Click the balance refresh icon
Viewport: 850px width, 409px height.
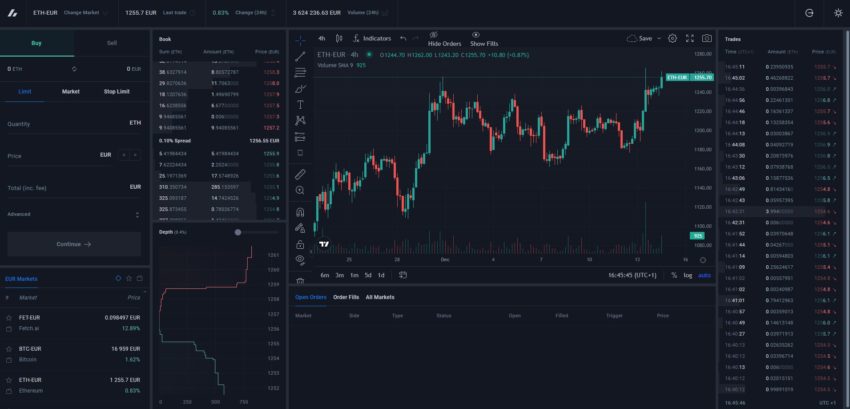[x=74, y=69]
